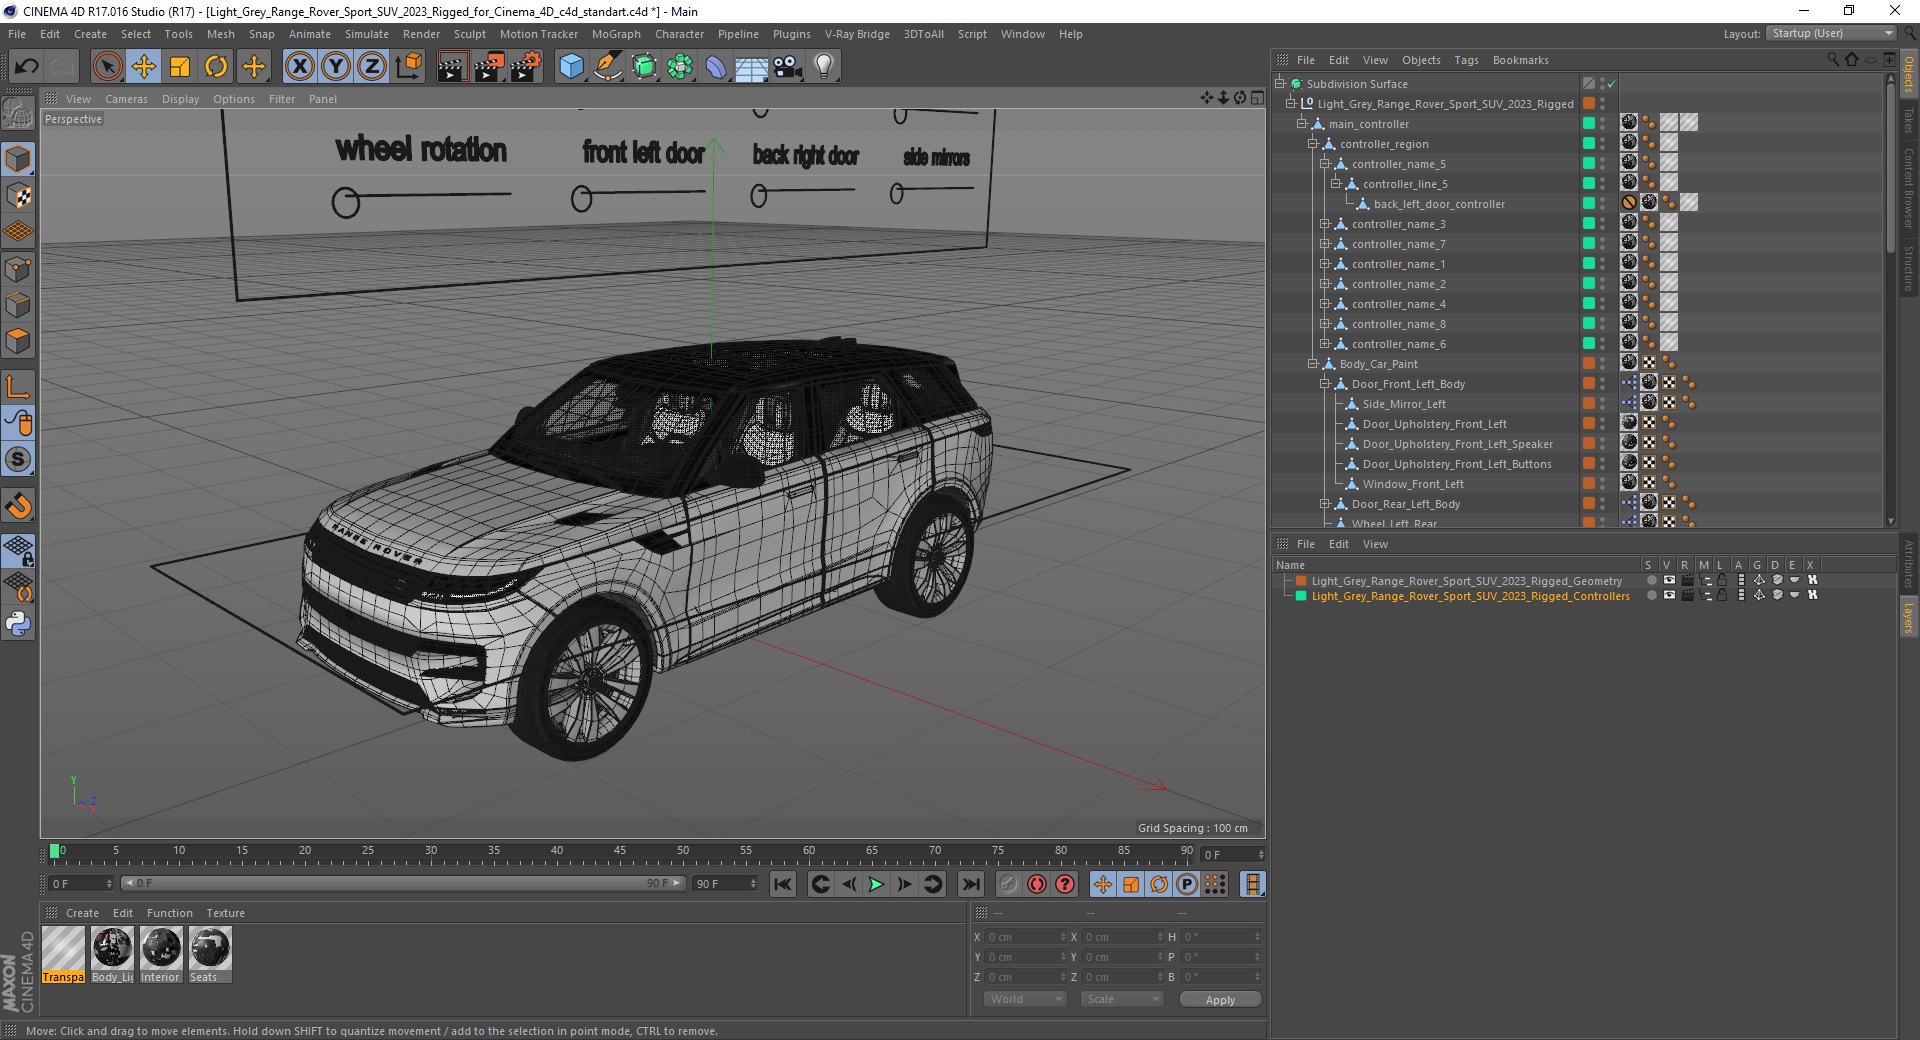Screen dimensions: 1920x1040
Task: Toggle Controllers layer solo dot
Action: point(1651,595)
